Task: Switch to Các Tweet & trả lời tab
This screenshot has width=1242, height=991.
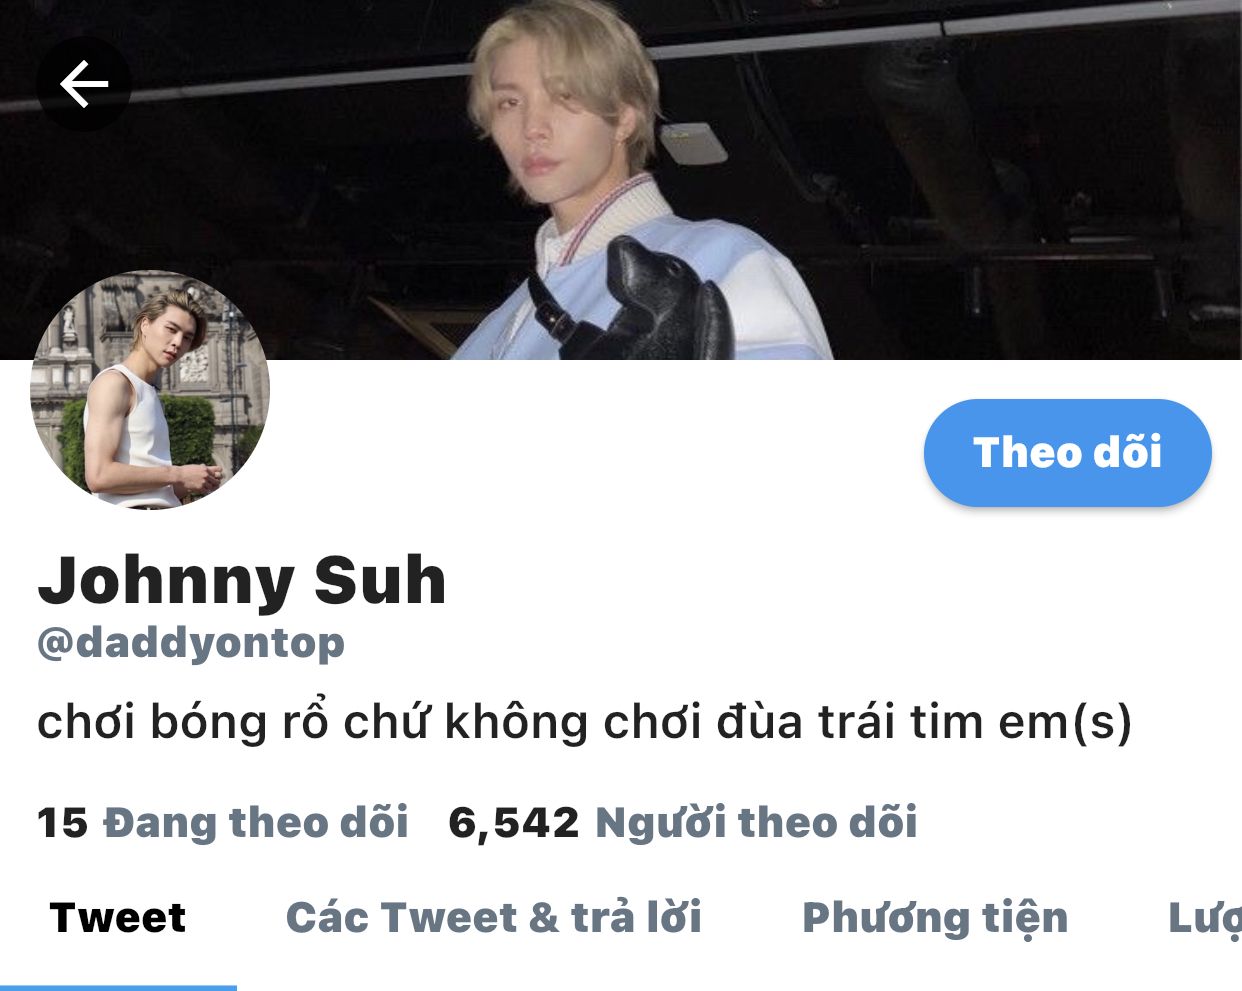Action: click(493, 917)
